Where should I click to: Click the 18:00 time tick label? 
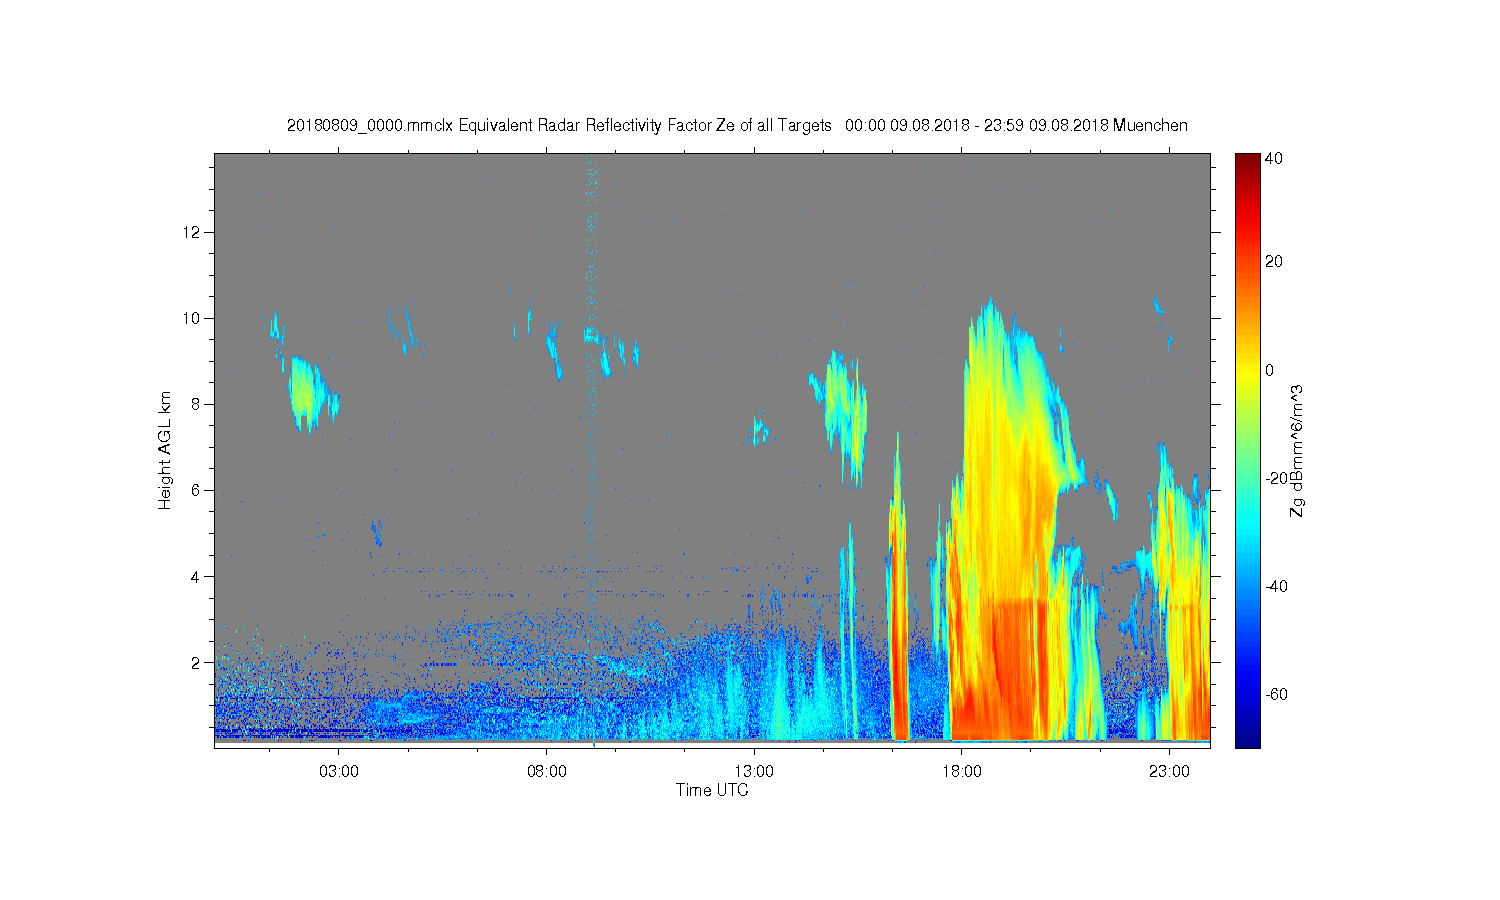[961, 772]
